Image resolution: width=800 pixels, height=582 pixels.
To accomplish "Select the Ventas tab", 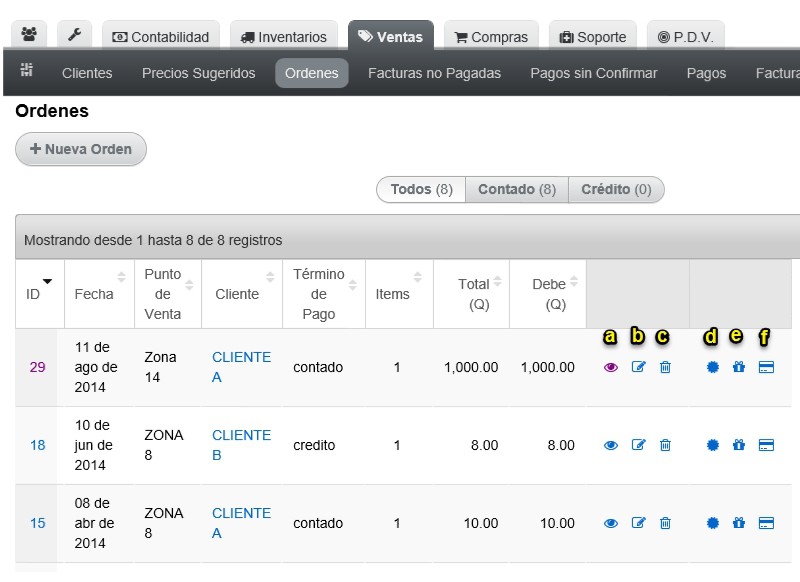I will coord(391,36).
